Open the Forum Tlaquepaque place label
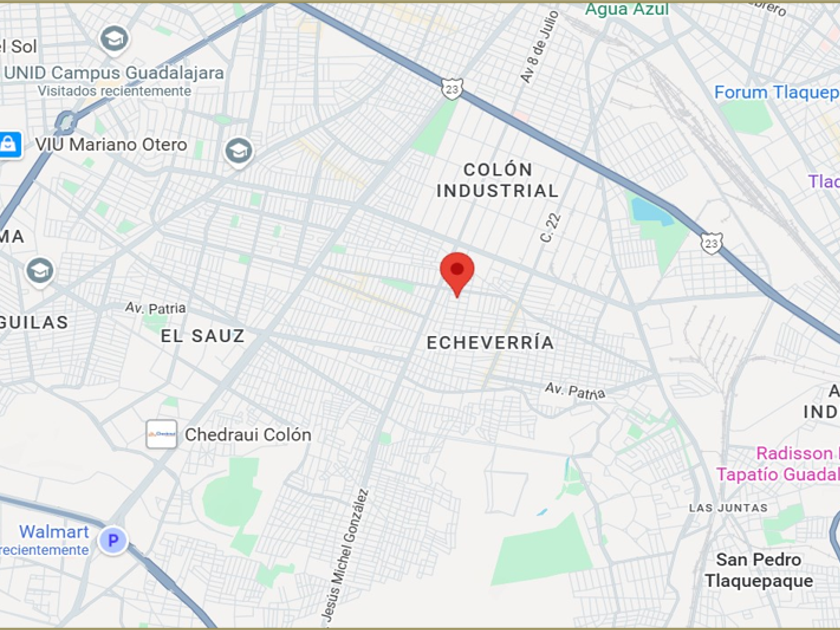Viewport: 840px width, 630px height. [776, 93]
